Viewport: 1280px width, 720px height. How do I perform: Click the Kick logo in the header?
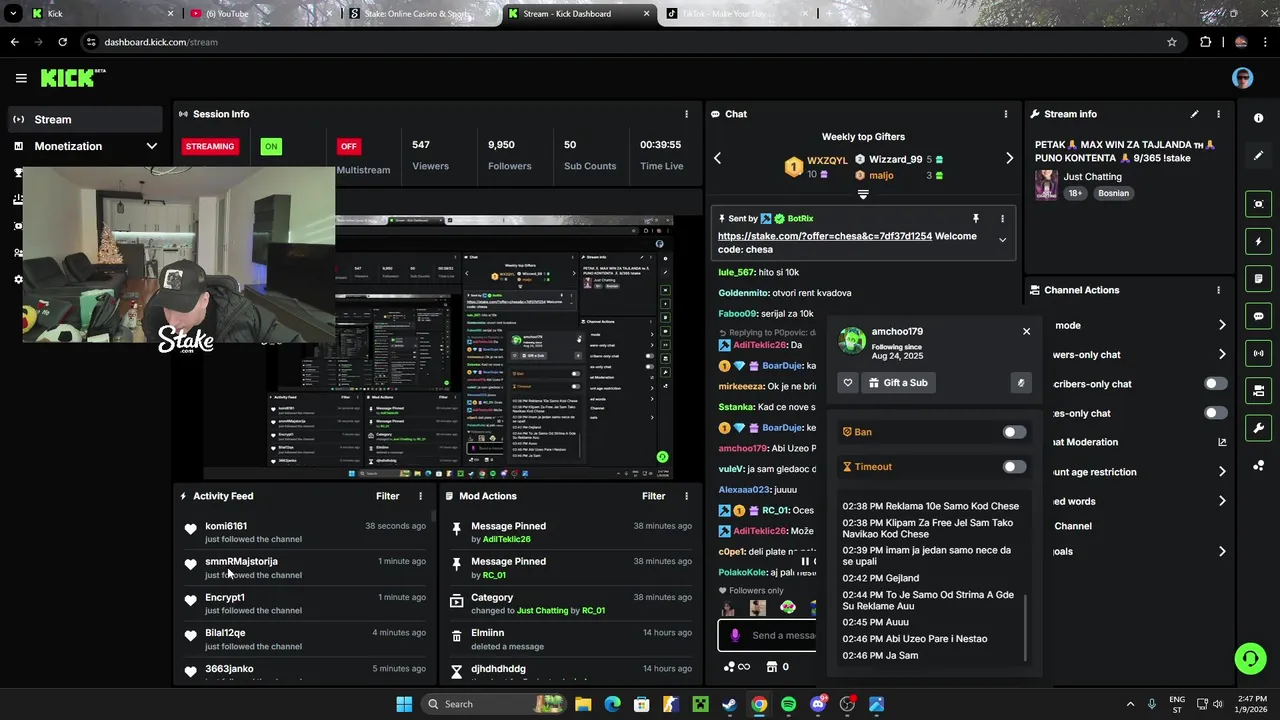(72, 78)
